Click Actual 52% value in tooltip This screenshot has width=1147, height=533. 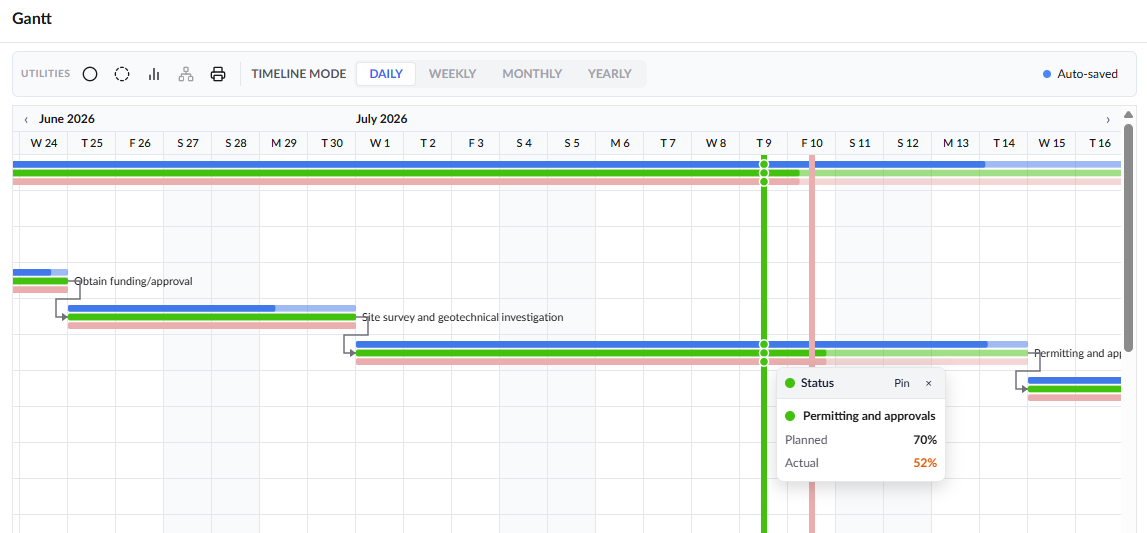click(x=925, y=463)
